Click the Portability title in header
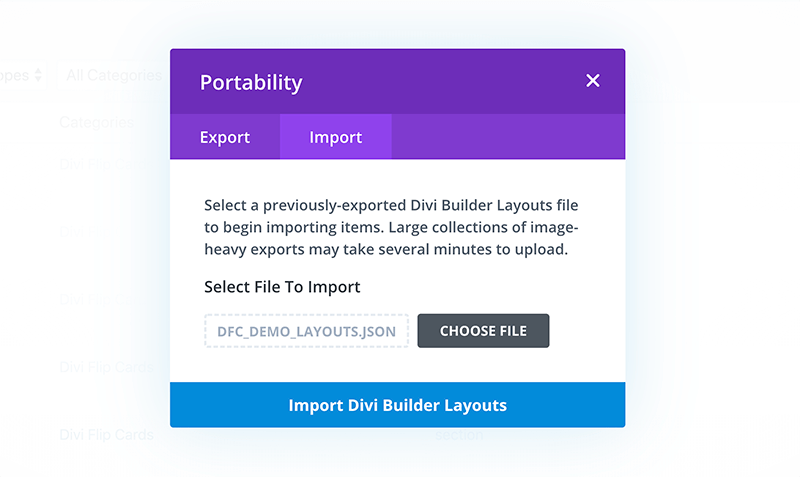This screenshot has width=800, height=477. click(x=251, y=82)
